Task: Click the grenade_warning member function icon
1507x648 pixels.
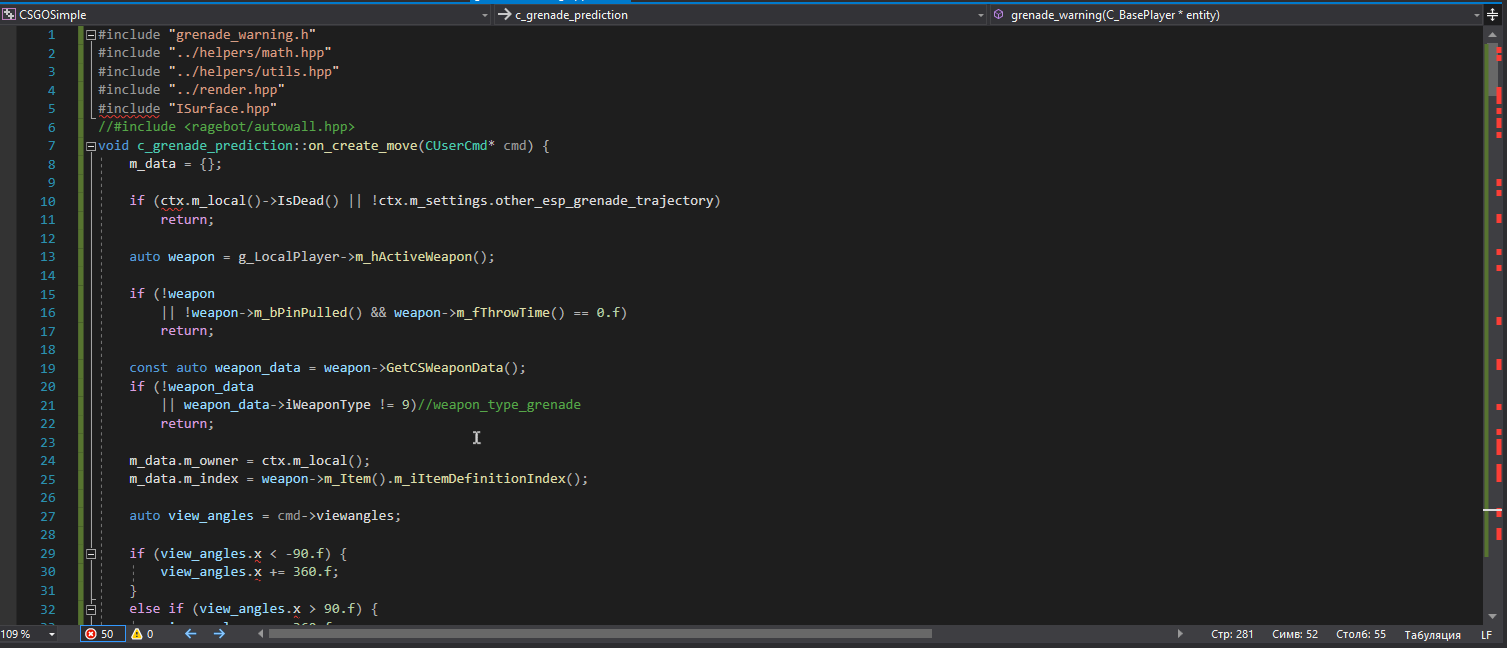Action: coord(999,15)
